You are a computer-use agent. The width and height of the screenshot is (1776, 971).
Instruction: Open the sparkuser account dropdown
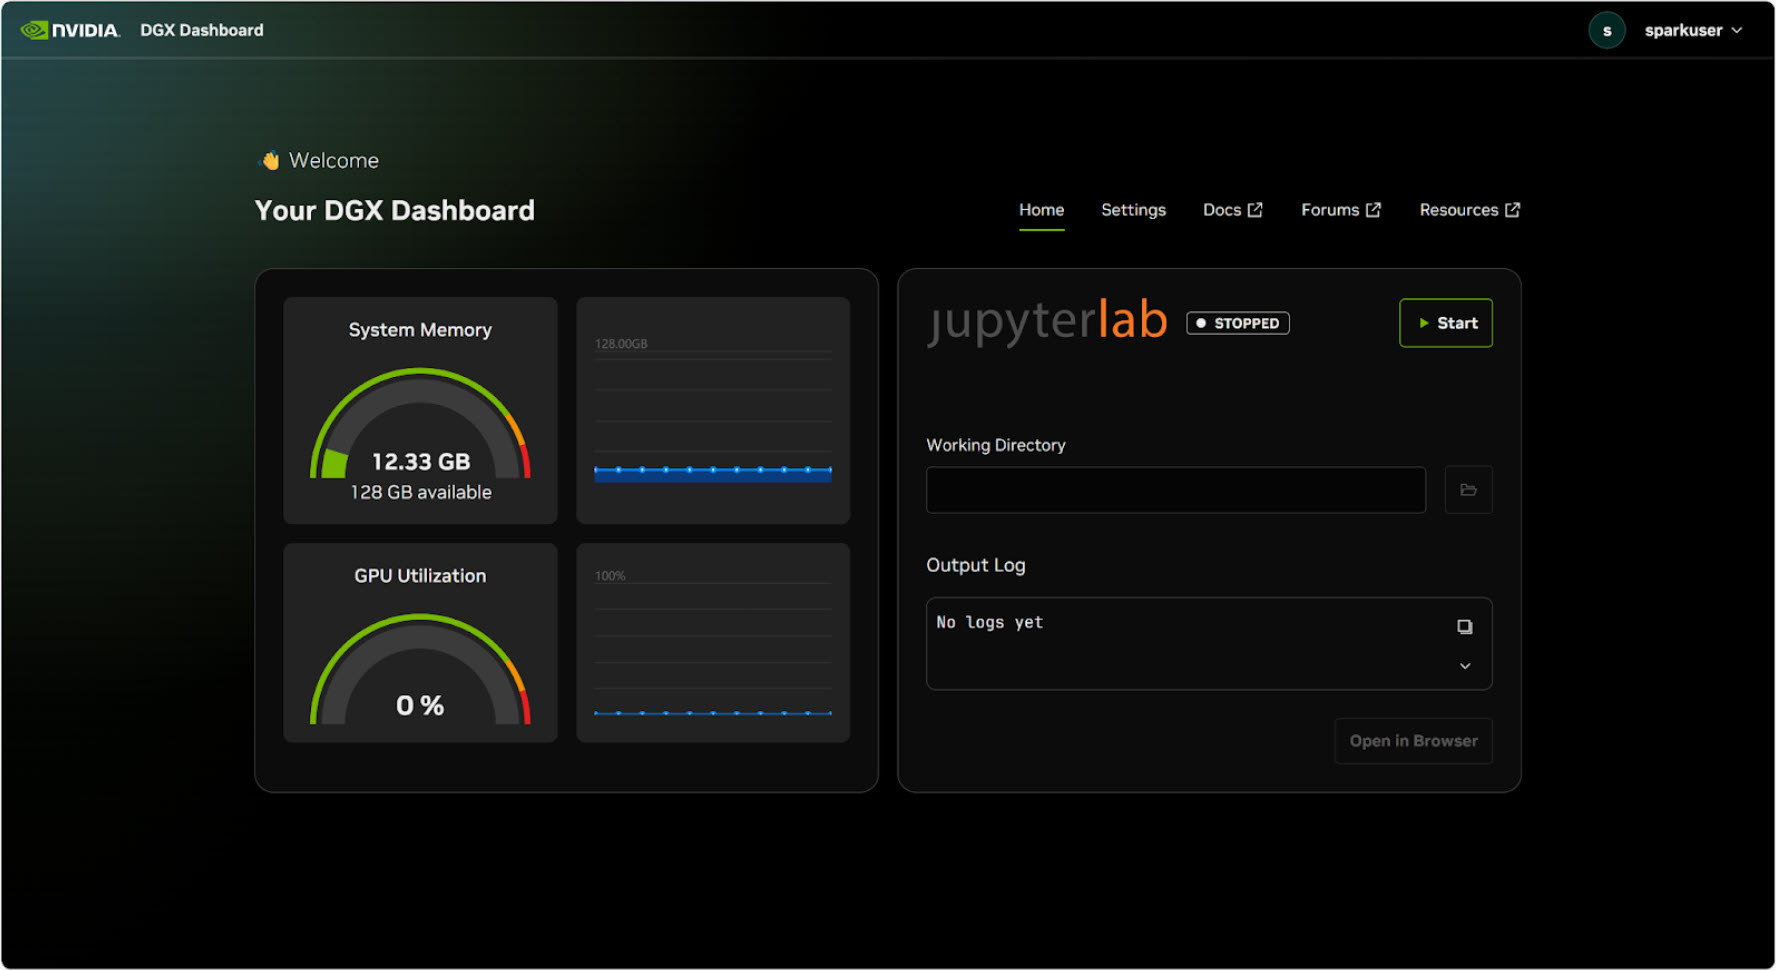(1738, 30)
